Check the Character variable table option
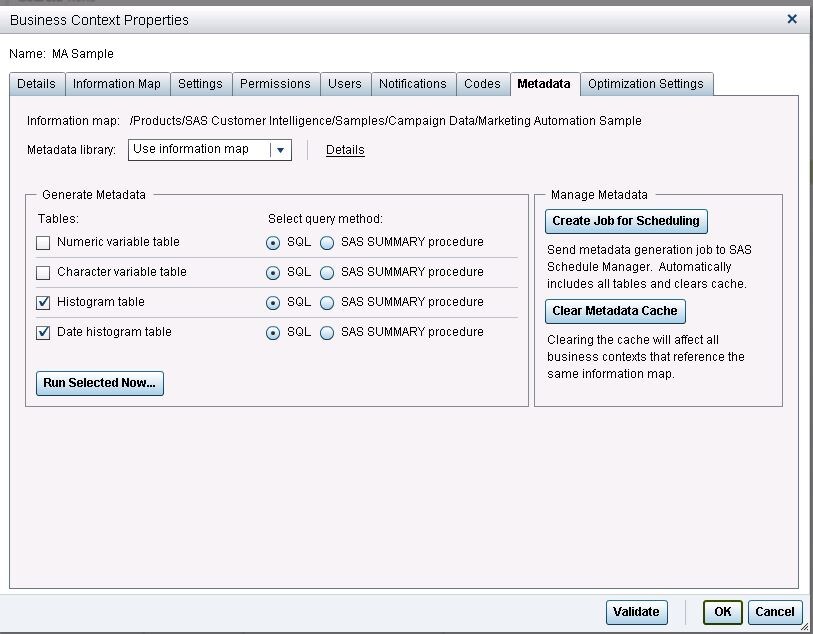 point(43,272)
